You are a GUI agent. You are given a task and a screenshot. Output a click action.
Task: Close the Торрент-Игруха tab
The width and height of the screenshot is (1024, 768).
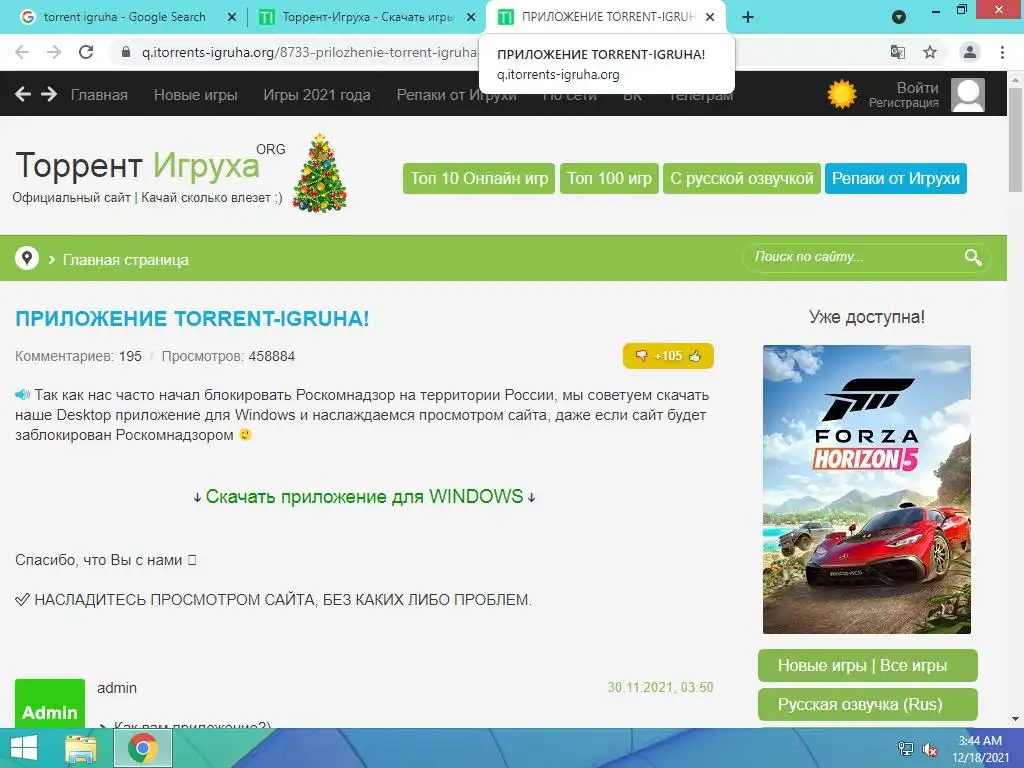(471, 18)
